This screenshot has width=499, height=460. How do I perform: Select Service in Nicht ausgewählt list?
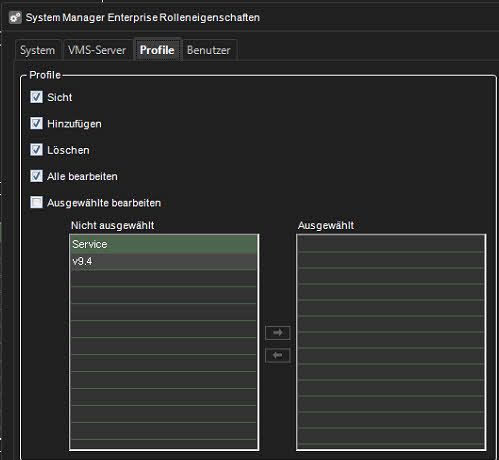click(164, 244)
